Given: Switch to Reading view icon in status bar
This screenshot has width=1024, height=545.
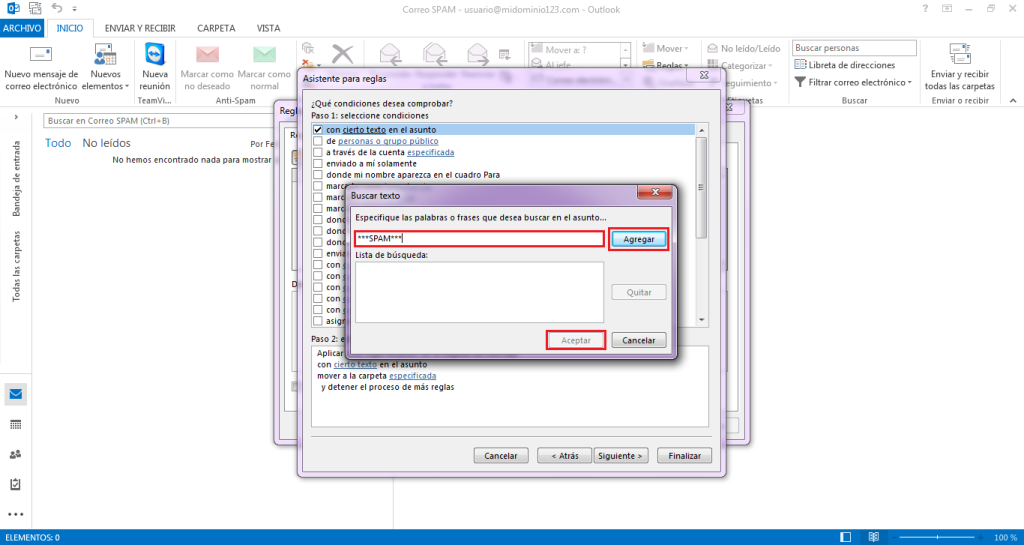Looking at the screenshot, I should (873, 537).
